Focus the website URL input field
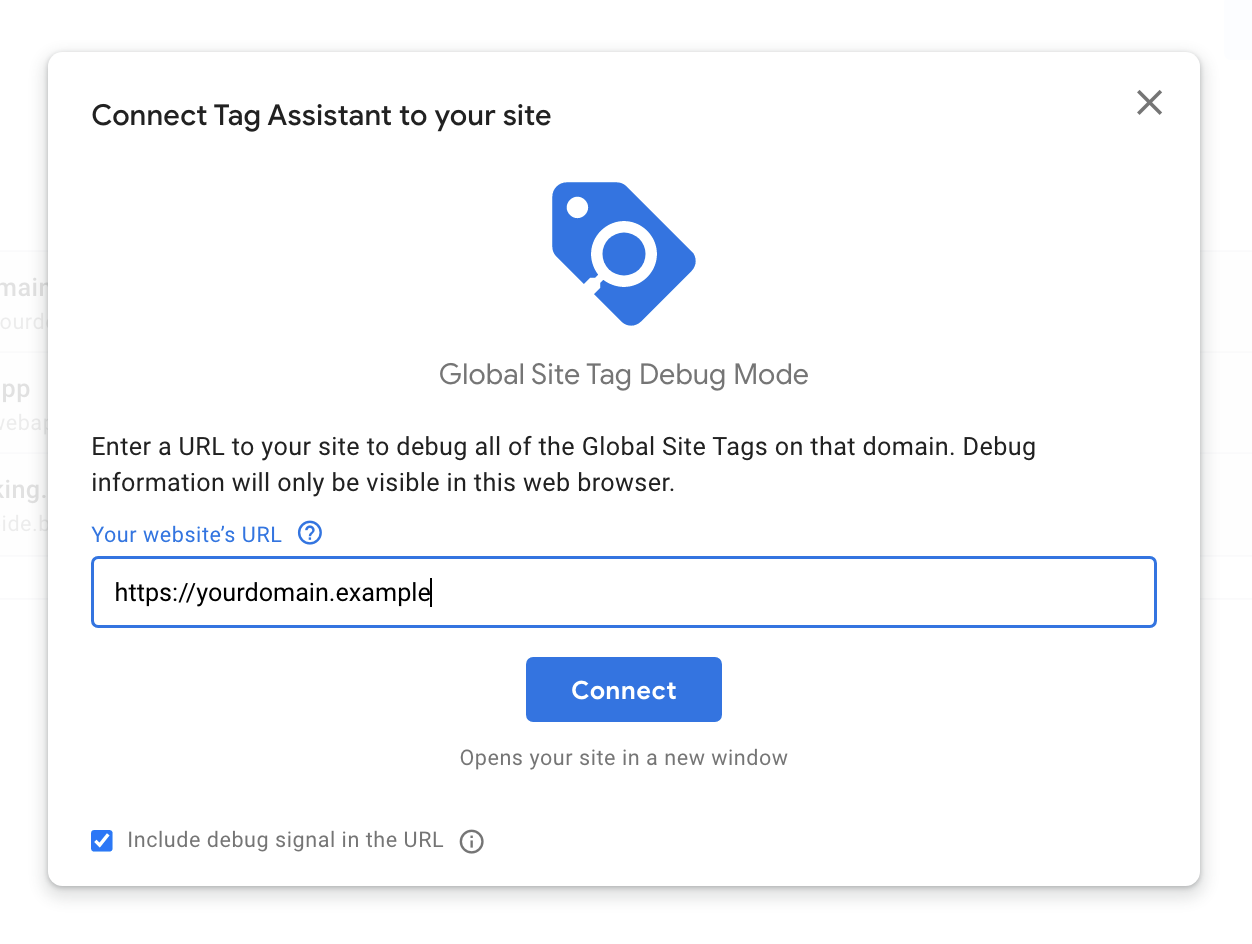The height and width of the screenshot is (944, 1252). click(x=624, y=592)
